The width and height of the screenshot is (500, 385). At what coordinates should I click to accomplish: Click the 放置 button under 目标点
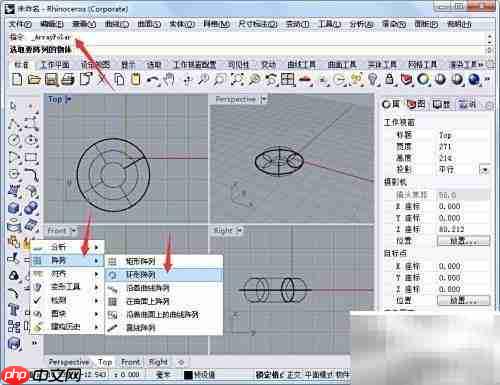[463, 300]
